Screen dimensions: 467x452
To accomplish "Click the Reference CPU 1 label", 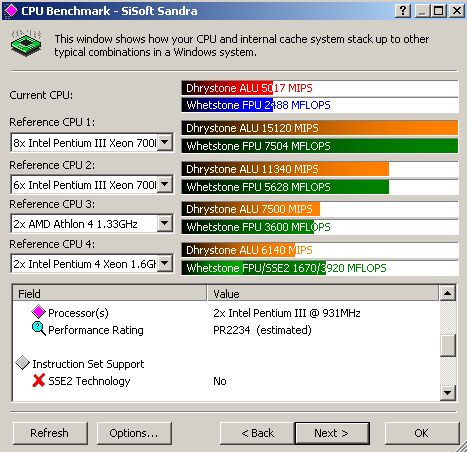I will coord(52,122).
